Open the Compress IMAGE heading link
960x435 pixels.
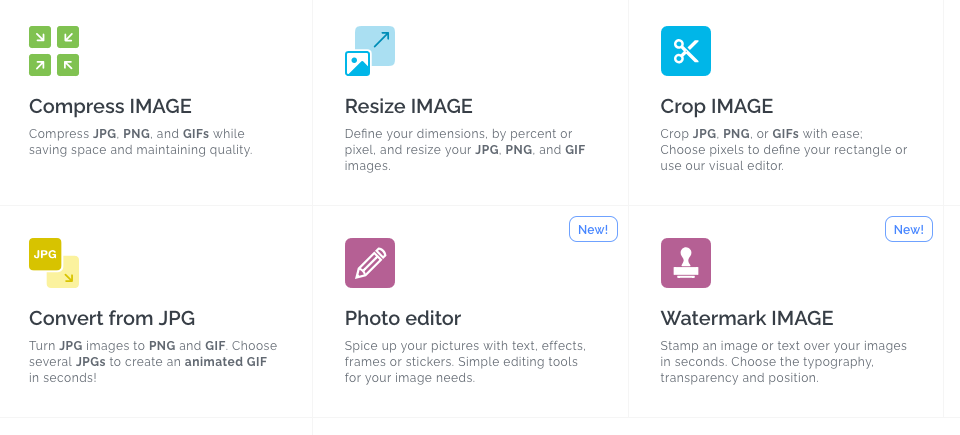[x=110, y=107]
